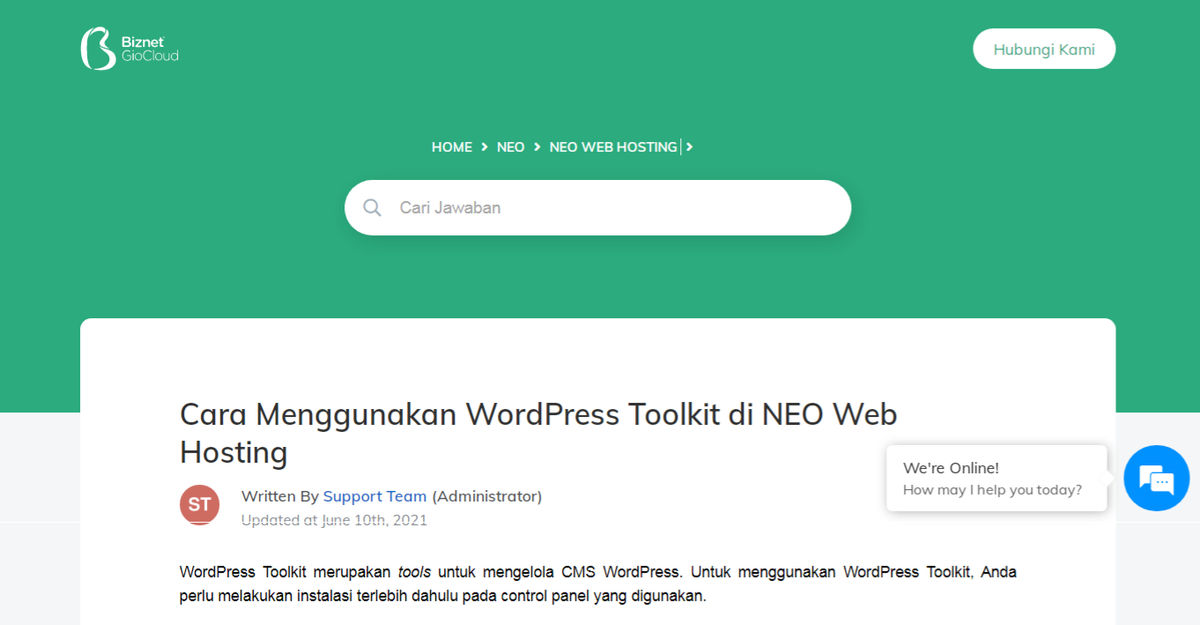Image resolution: width=1200 pixels, height=625 pixels.
Task: Click the Updated at June 10th, 2021 text
Action: point(334,520)
